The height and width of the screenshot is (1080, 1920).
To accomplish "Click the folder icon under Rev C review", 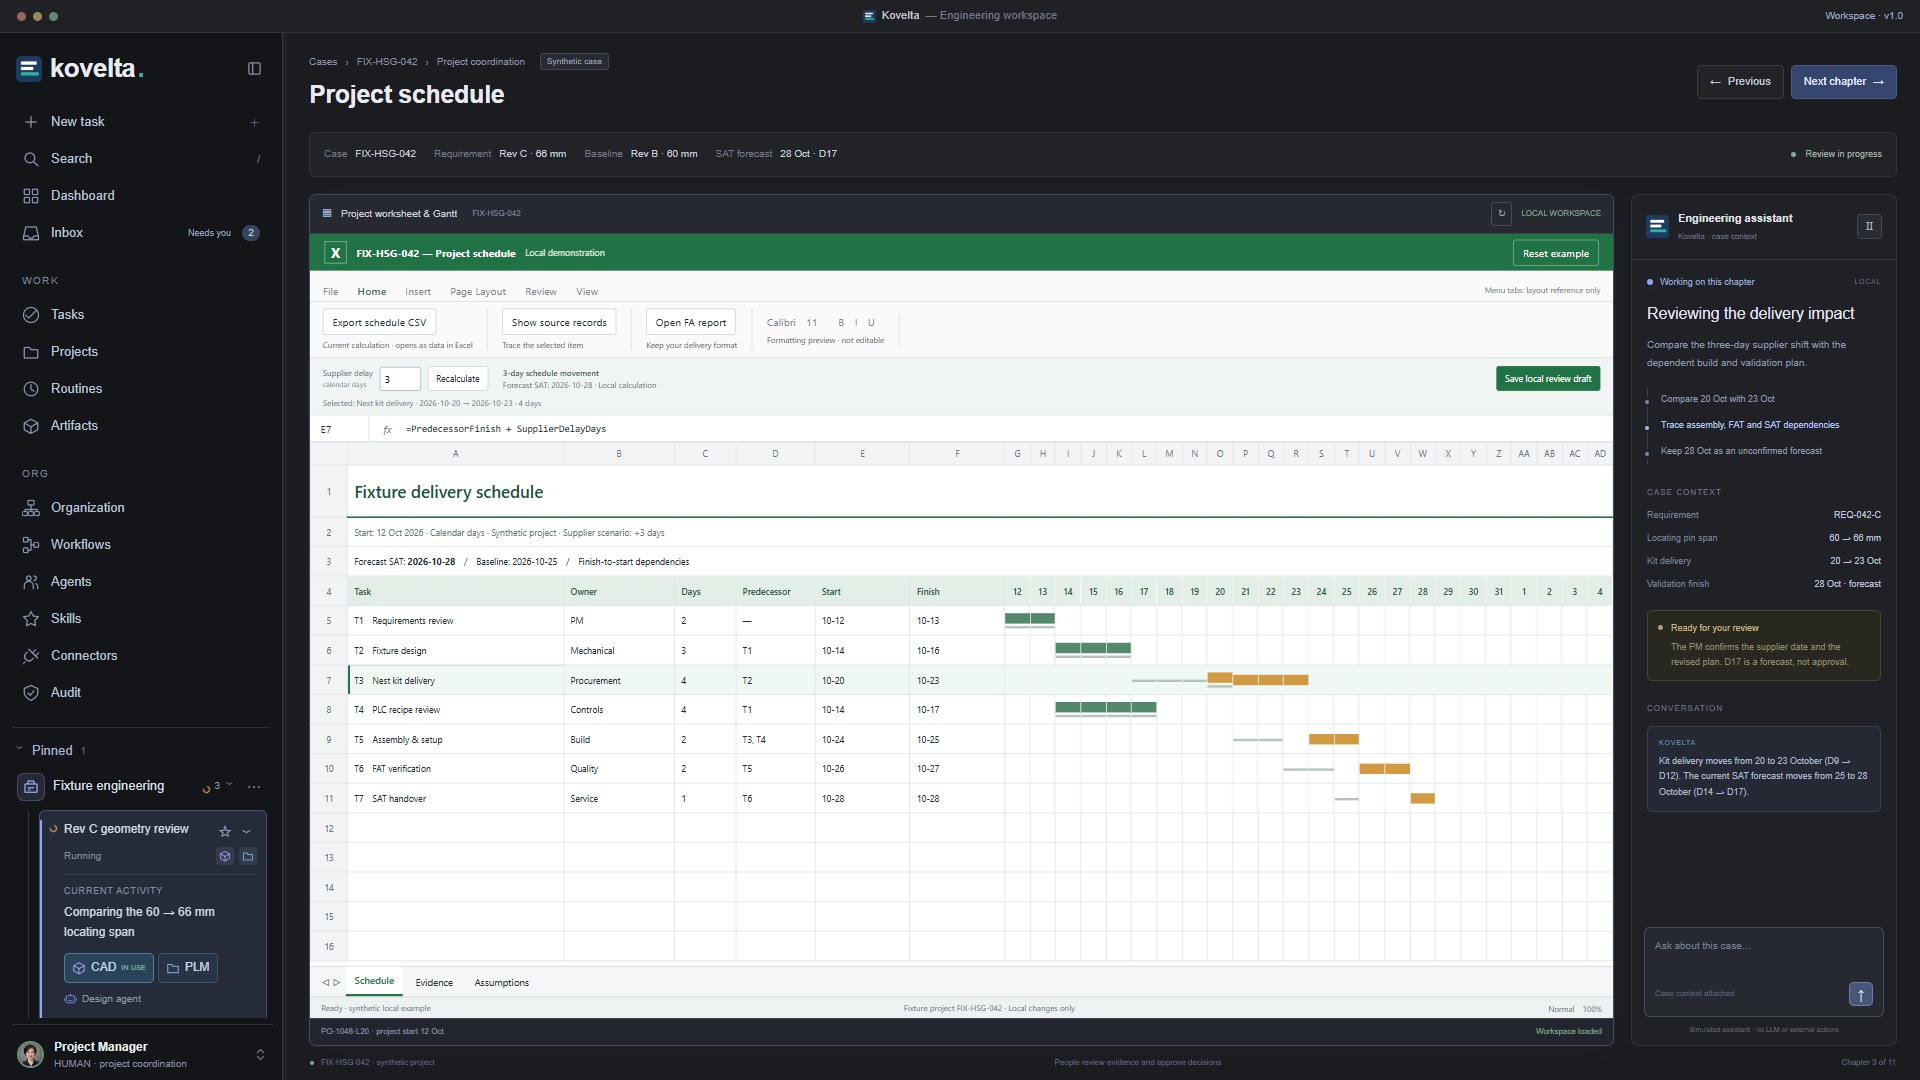I will click(248, 856).
